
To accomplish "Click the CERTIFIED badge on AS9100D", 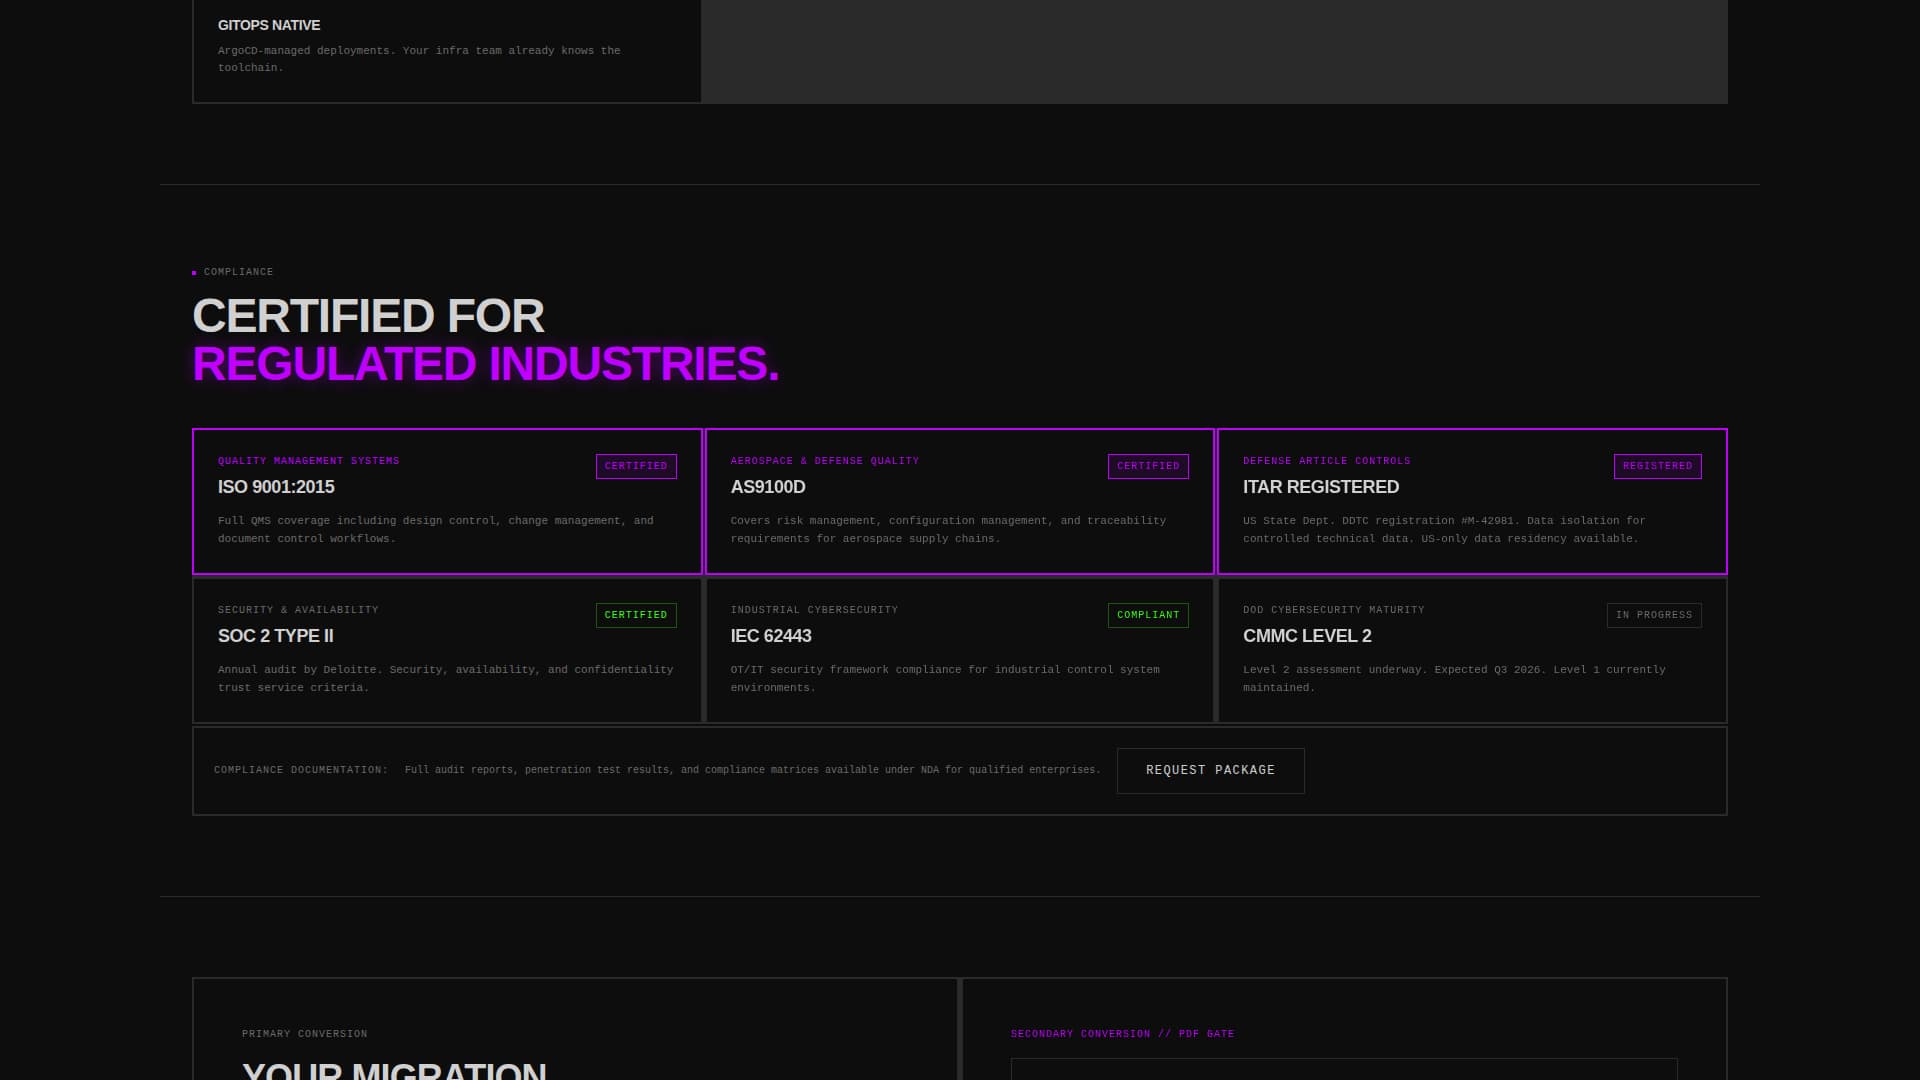I will [1148, 466].
